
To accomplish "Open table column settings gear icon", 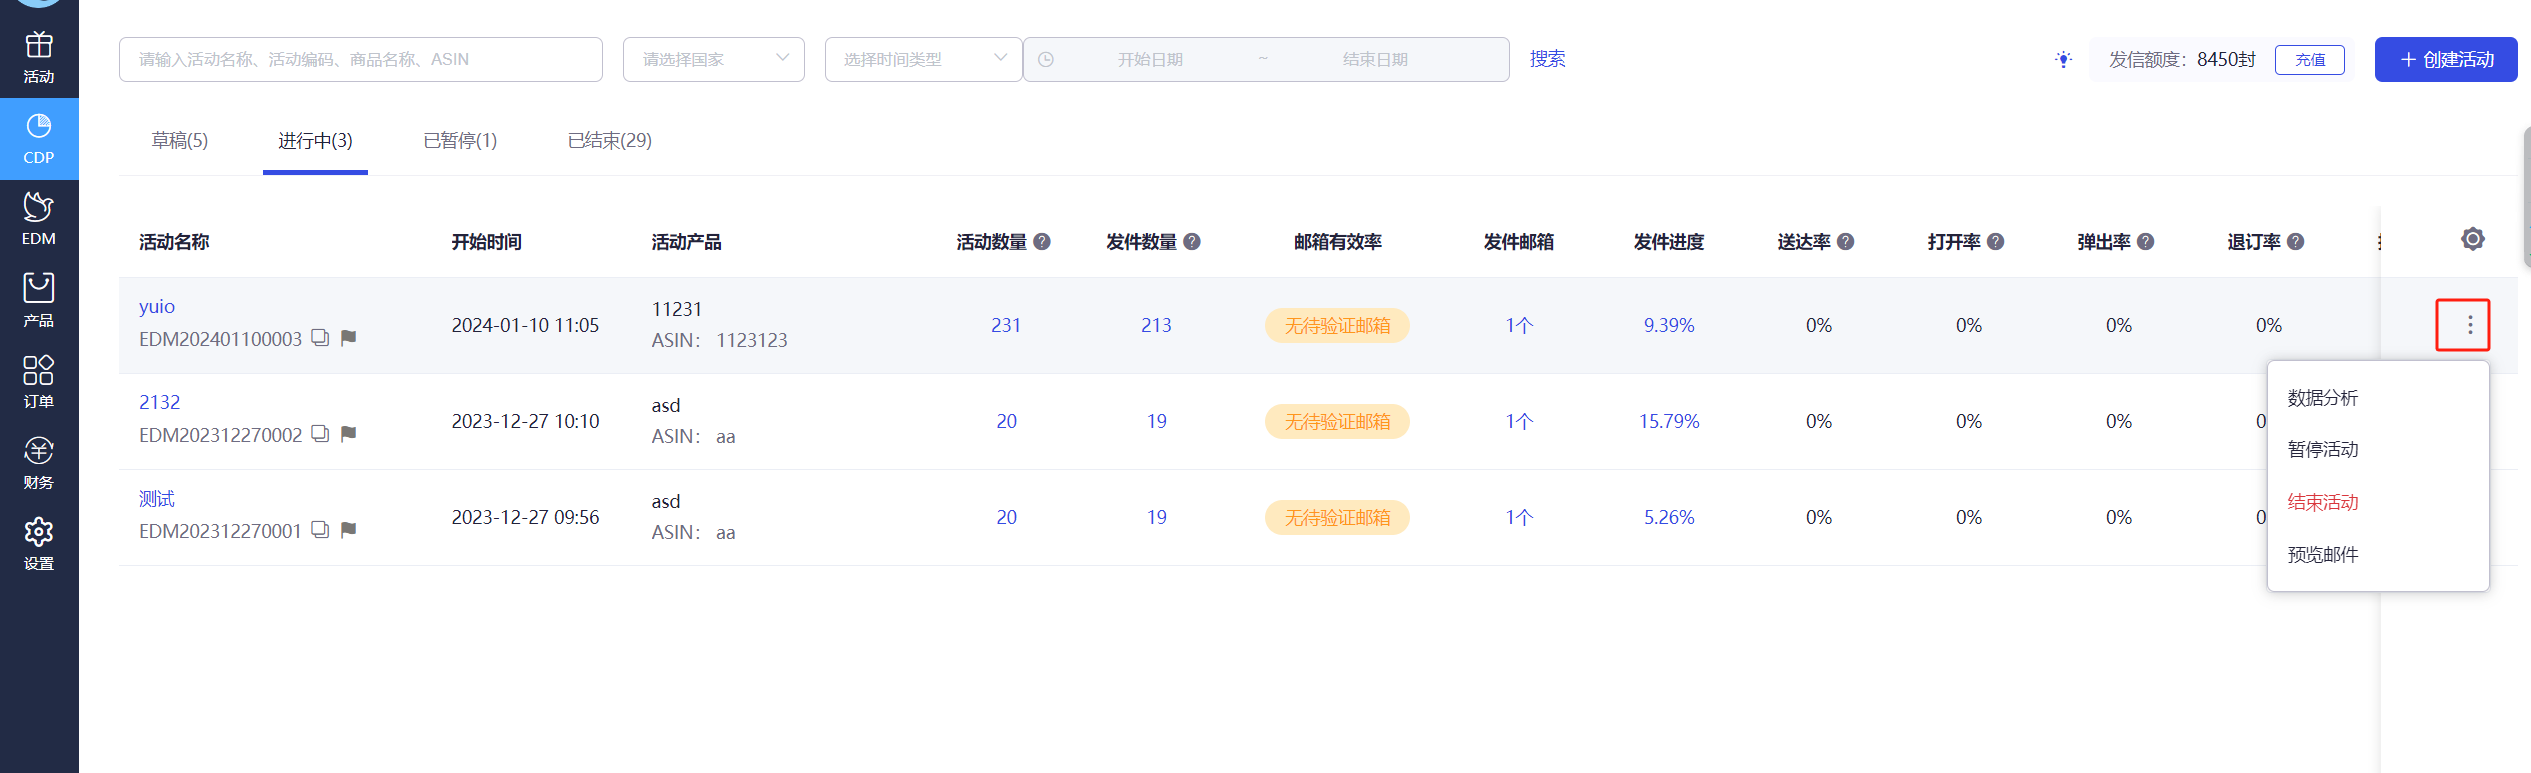I will [x=2473, y=239].
